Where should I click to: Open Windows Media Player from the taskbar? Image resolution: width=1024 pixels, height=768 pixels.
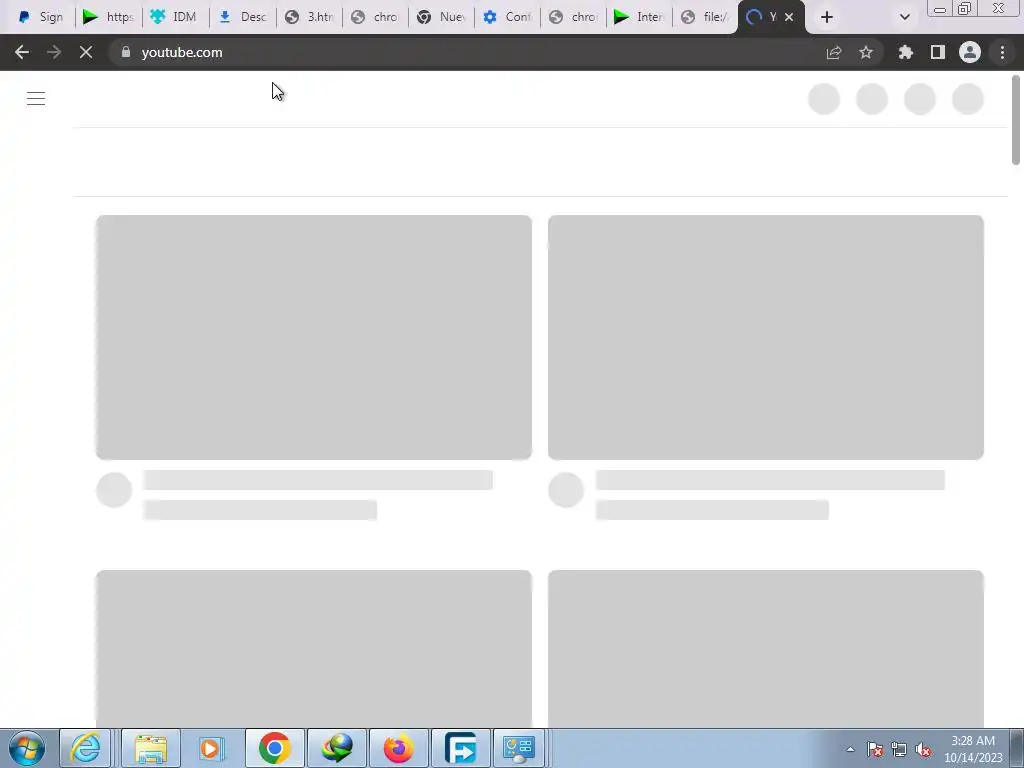click(212, 748)
